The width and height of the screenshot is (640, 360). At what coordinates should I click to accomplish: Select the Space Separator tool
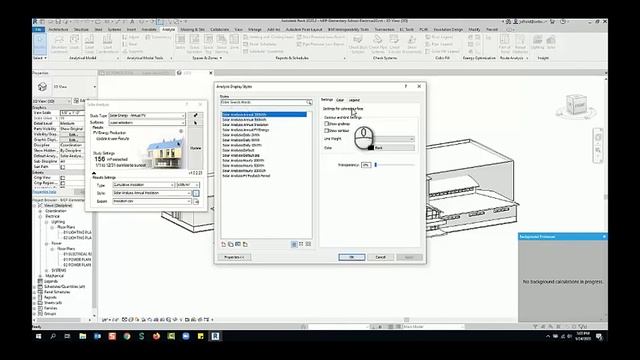pos(194,44)
